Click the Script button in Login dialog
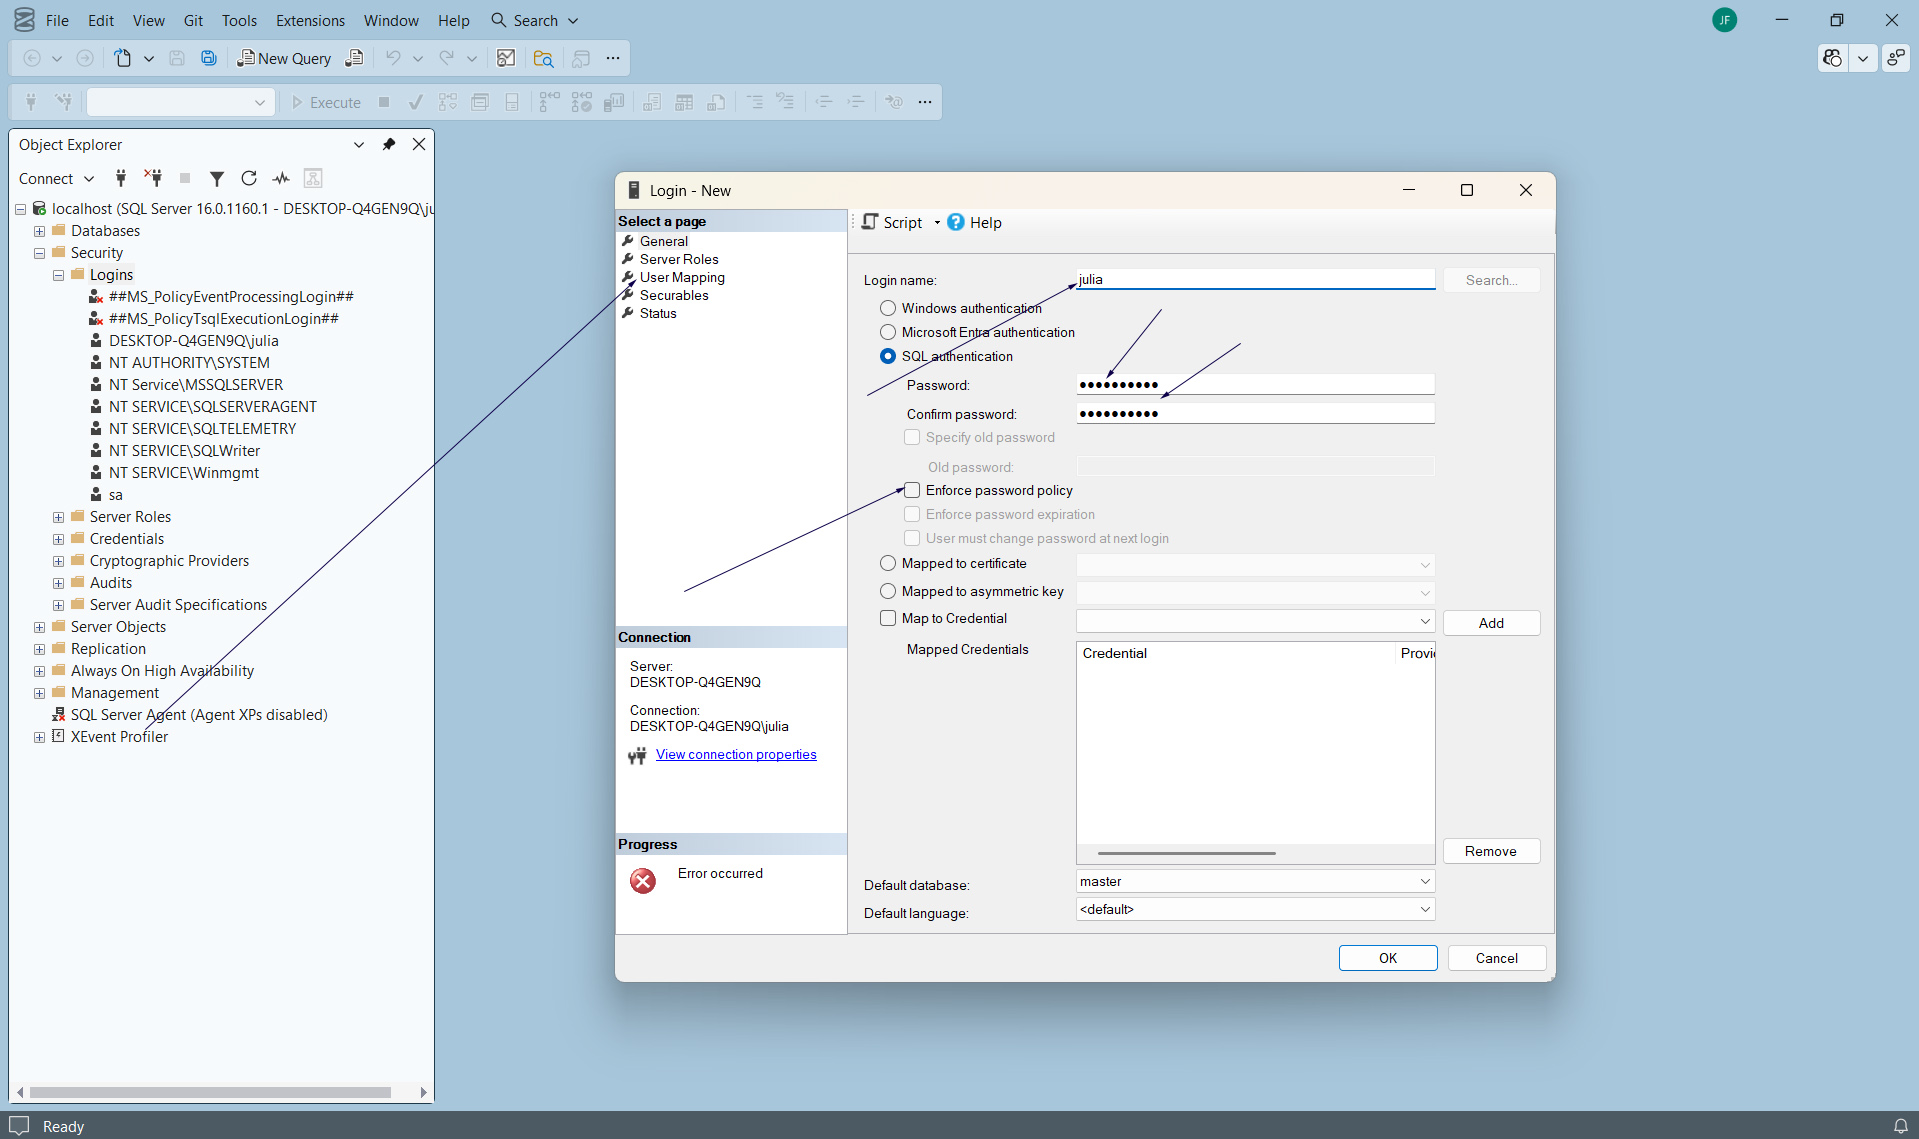The width and height of the screenshot is (1919, 1139). click(892, 223)
